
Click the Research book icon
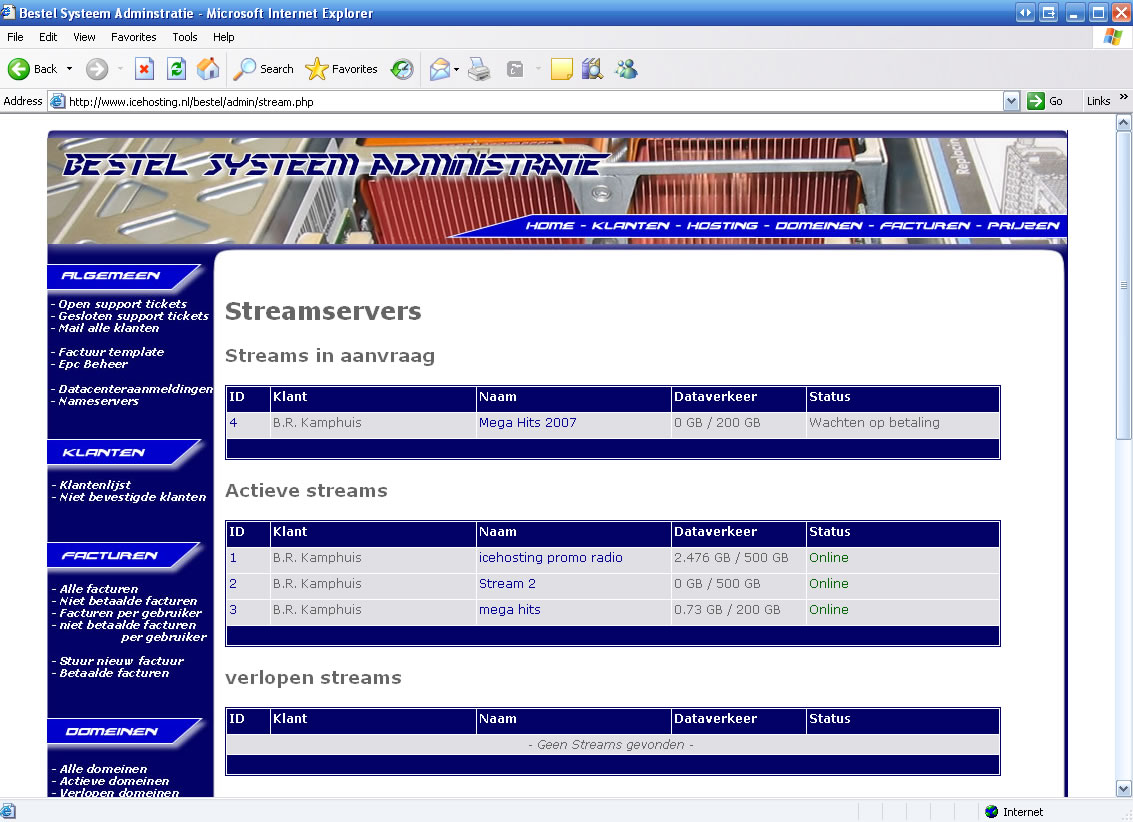(x=593, y=69)
